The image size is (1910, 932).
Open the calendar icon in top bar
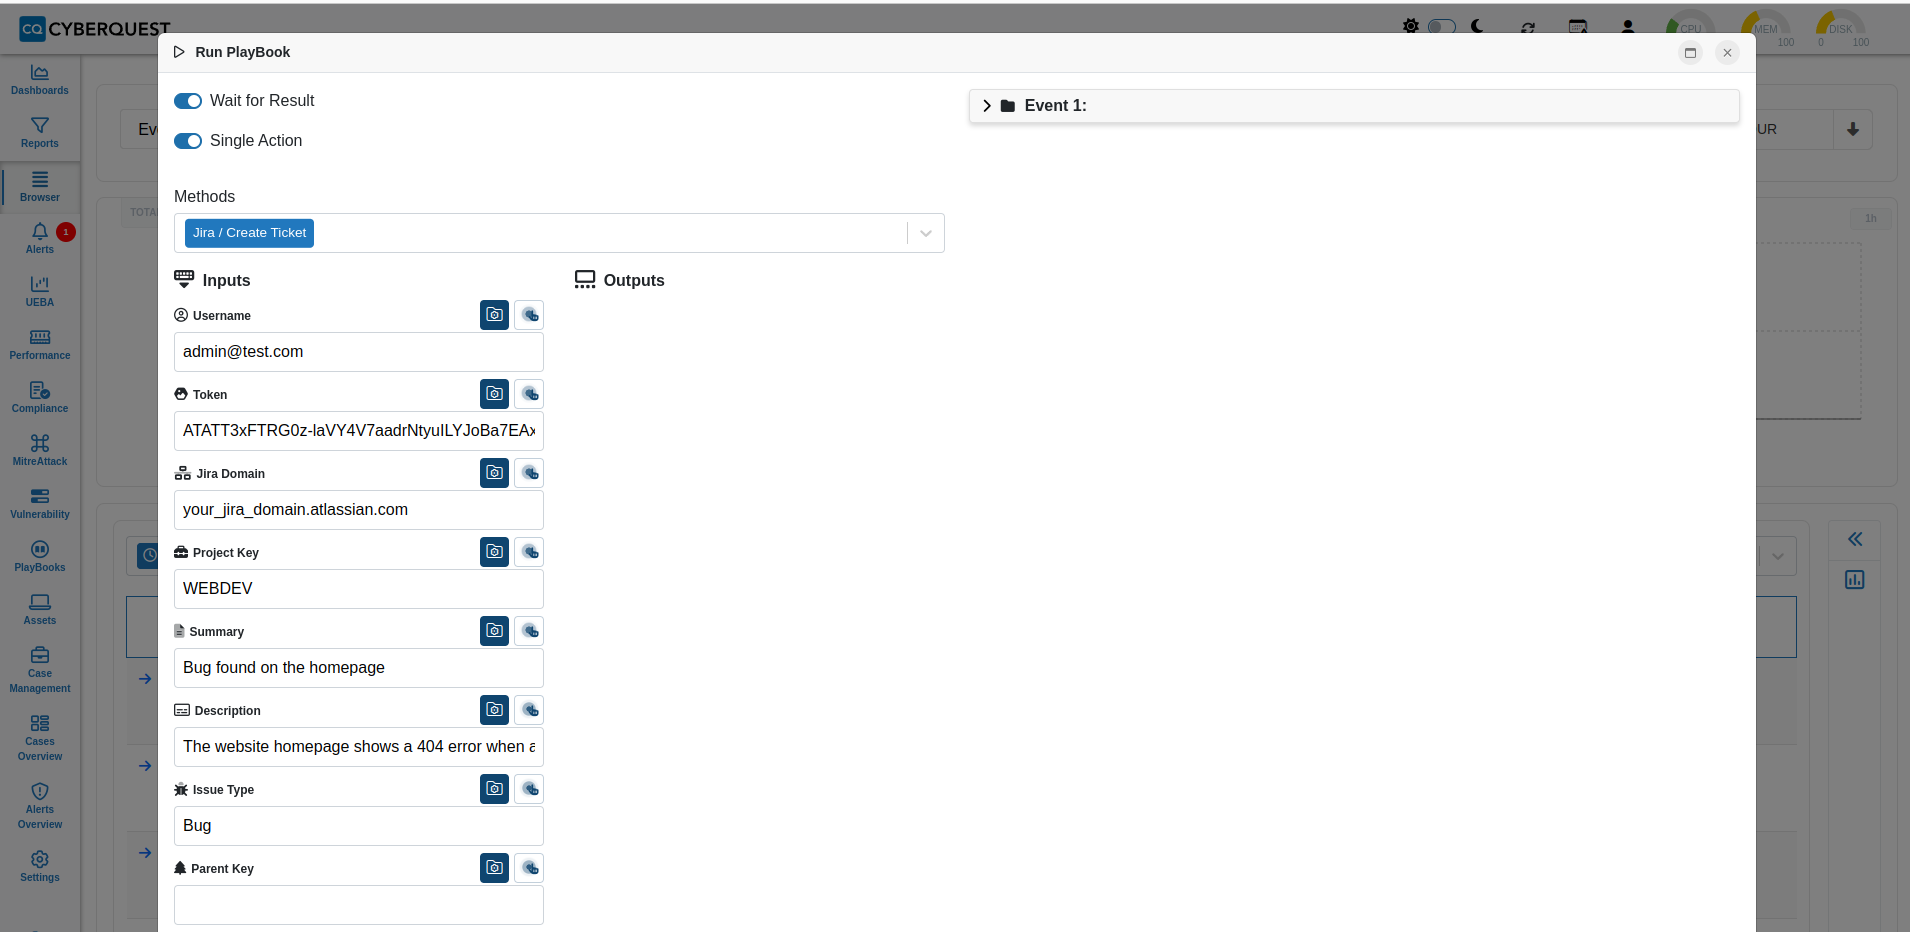click(x=1578, y=27)
